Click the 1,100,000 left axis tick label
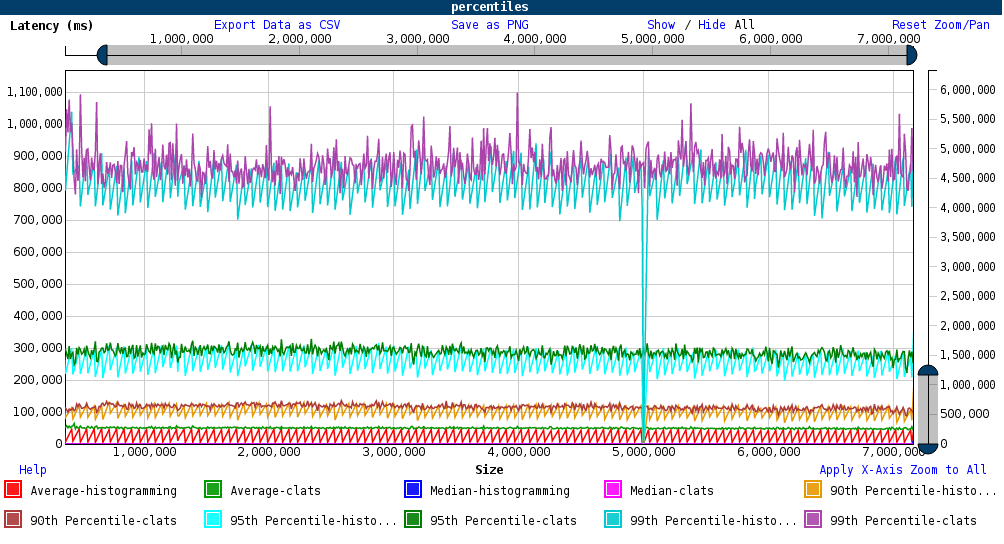This screenshot has width=1004, height=544. pyautogui.click(x=35, y=92)
